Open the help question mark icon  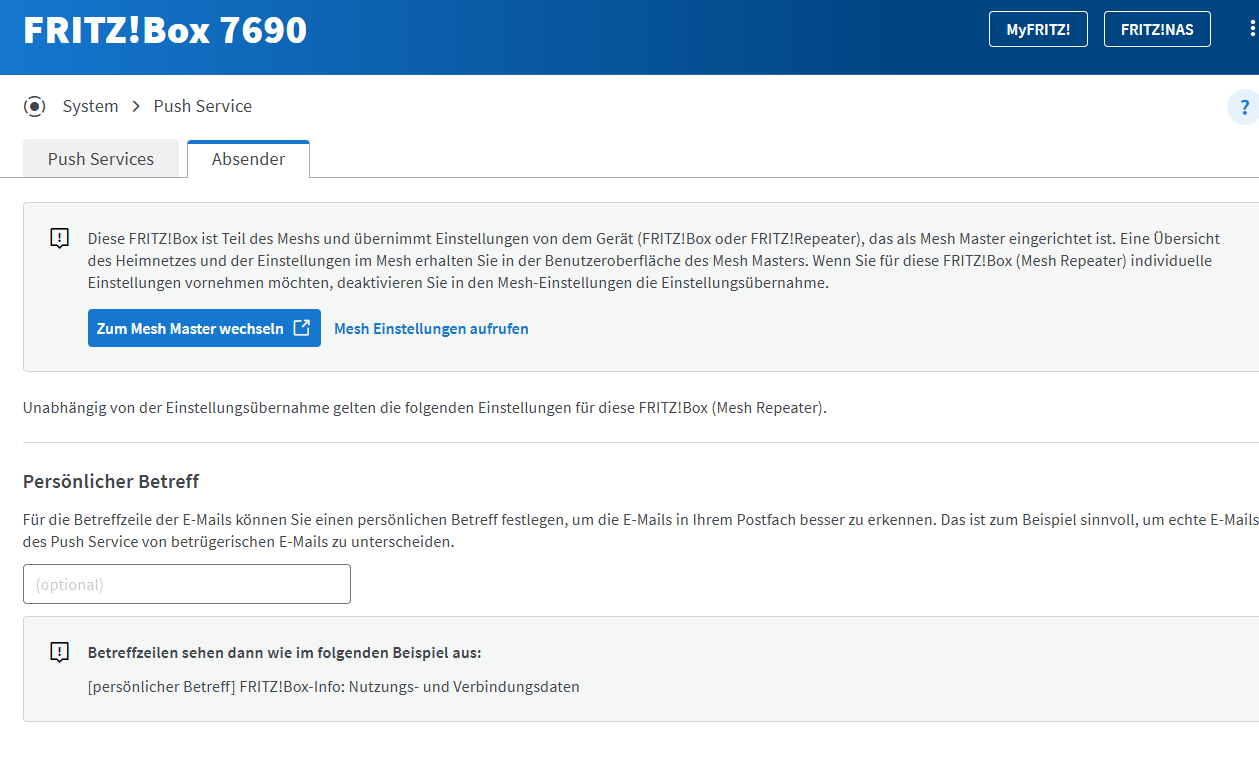pos(1244,107)
